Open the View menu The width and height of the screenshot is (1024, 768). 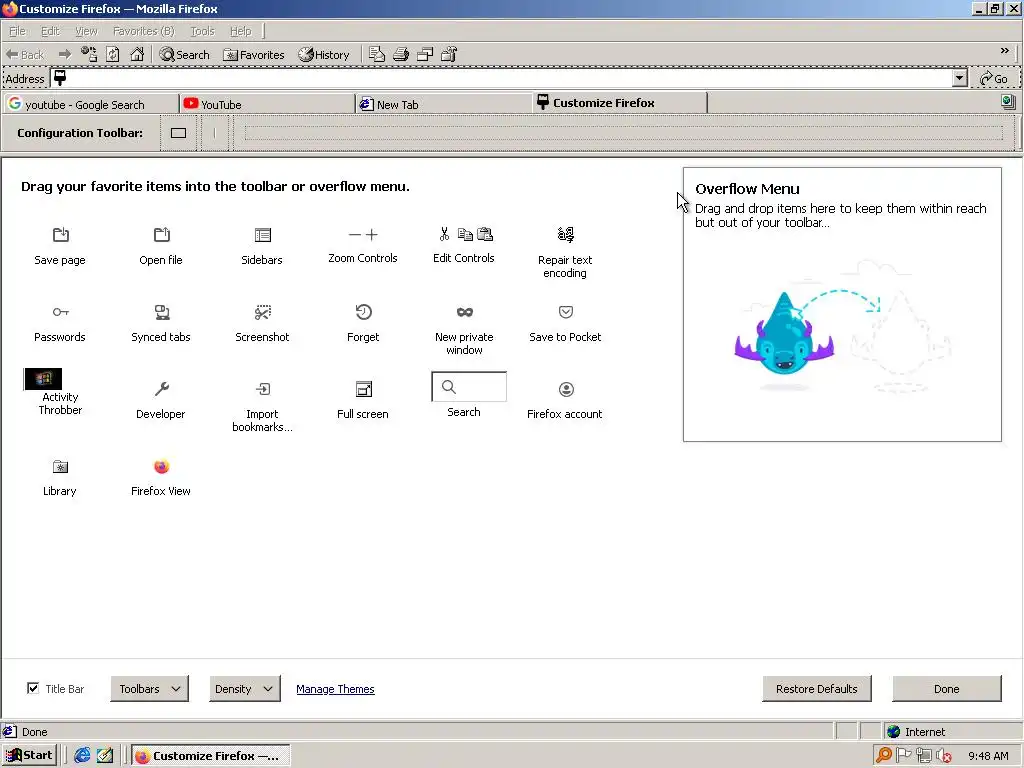pyautogui.click(x=86, y=31)
